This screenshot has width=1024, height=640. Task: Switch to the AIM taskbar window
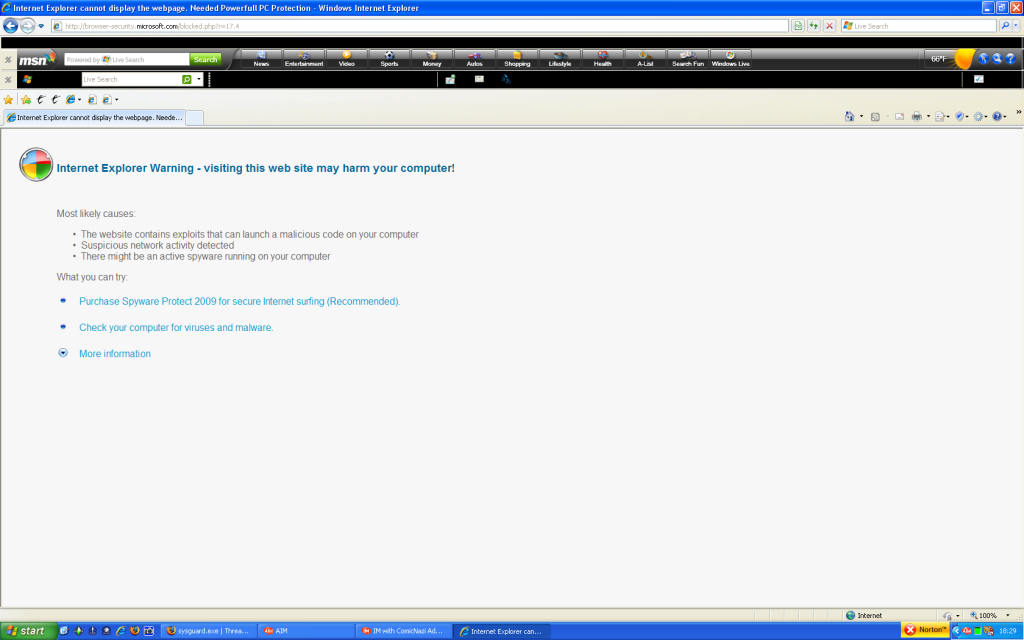tap(306, 631)
